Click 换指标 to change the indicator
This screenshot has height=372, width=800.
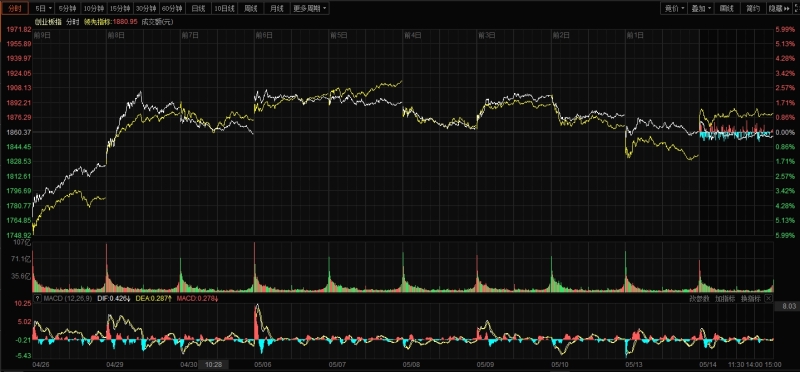751,299
